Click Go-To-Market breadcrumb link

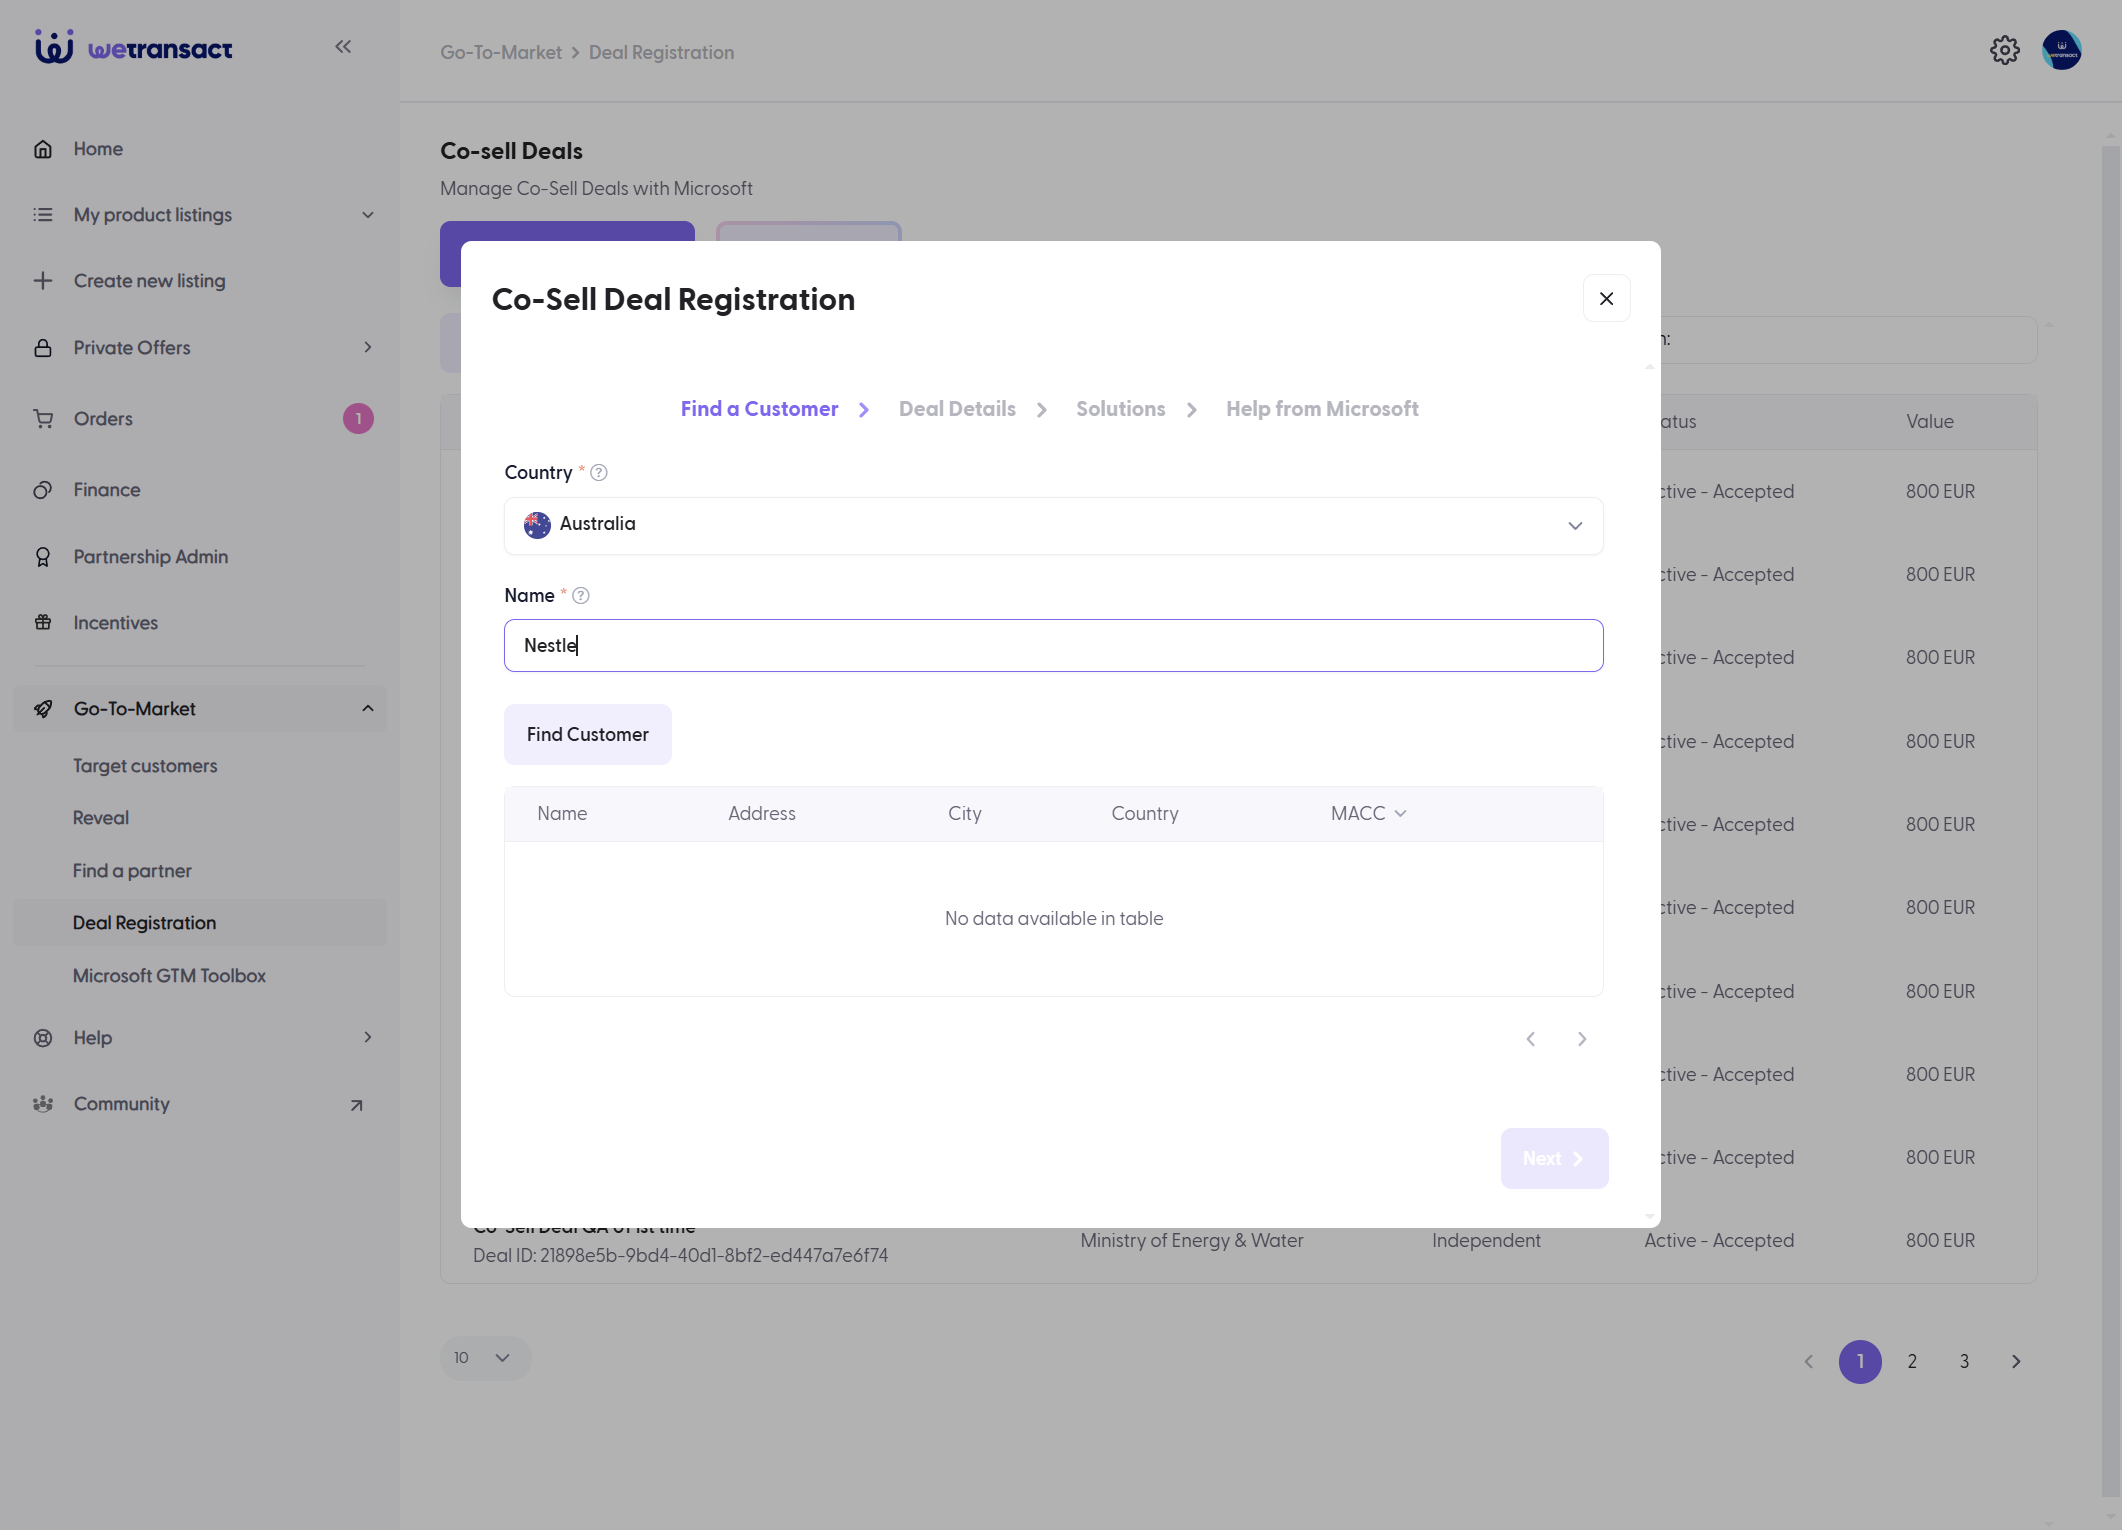tap(501, 52)
